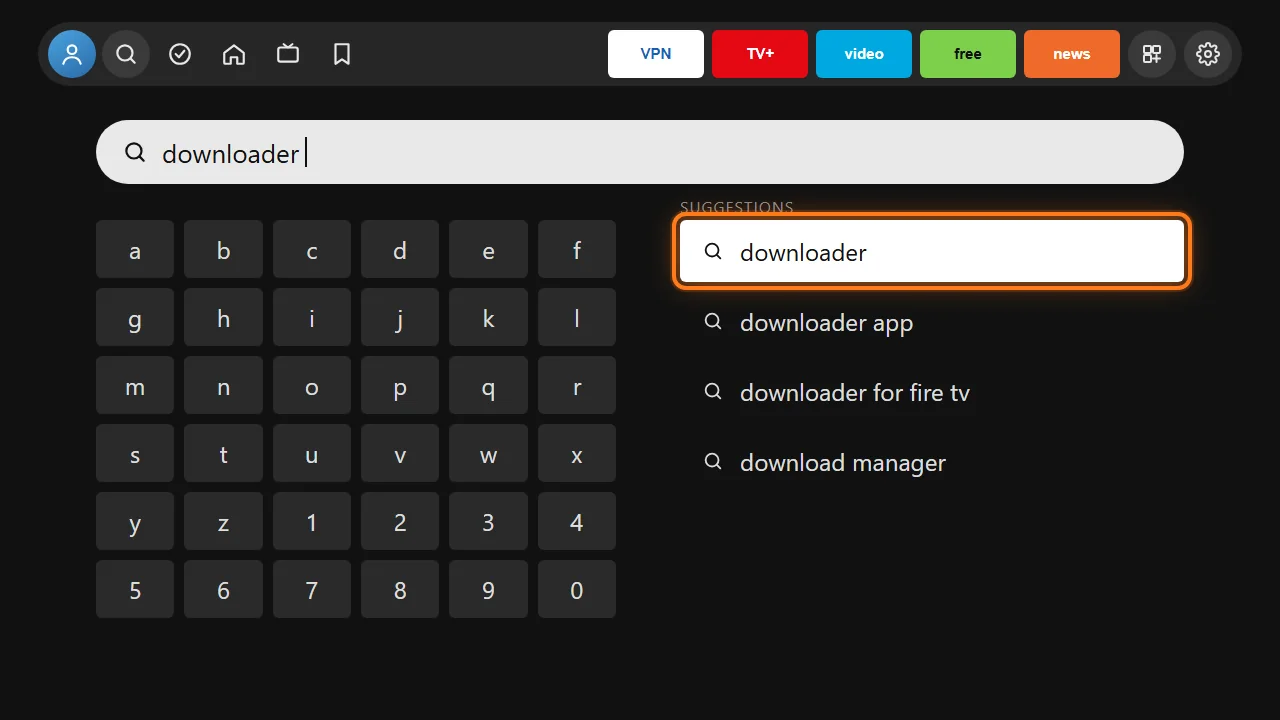Image resolution: width=1280 pixels, height=720 pixels.
Task: Launch the video app tile
Action: [864, 54]
